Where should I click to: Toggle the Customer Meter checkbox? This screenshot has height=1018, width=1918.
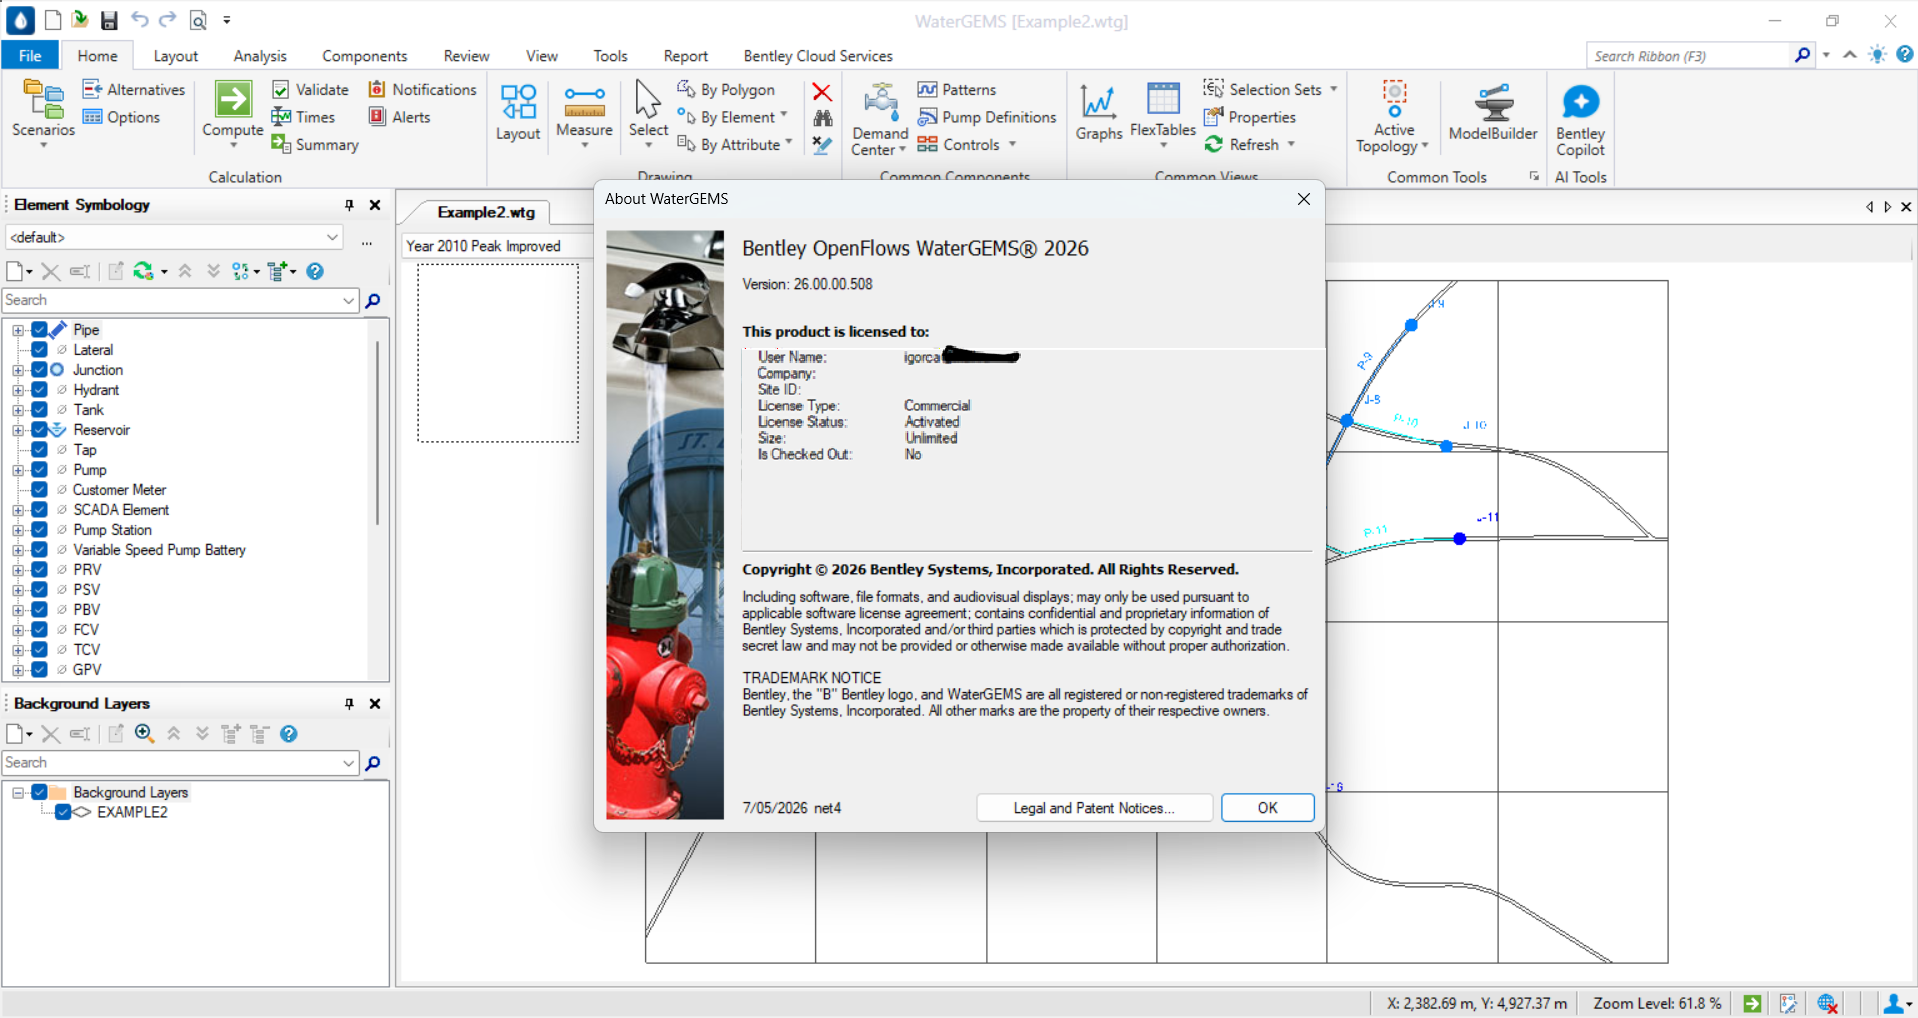point(40,490)
